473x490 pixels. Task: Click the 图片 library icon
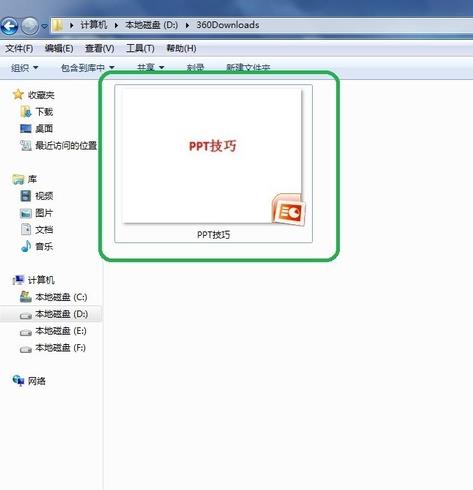(x=26, y=213)
